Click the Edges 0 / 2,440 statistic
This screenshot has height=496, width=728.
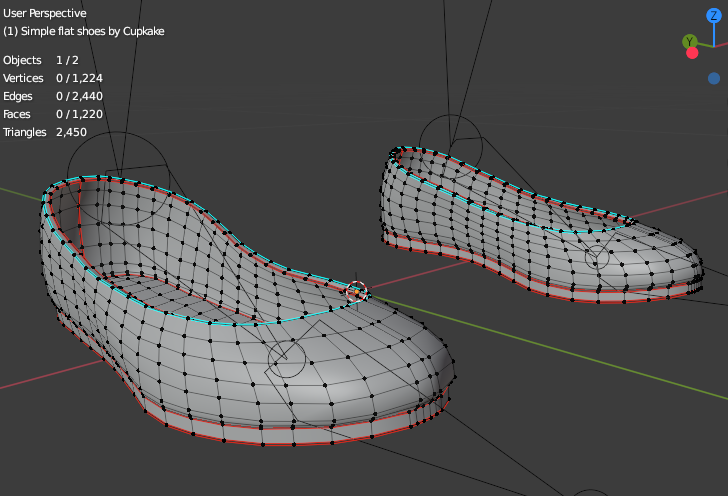(53, 96)
